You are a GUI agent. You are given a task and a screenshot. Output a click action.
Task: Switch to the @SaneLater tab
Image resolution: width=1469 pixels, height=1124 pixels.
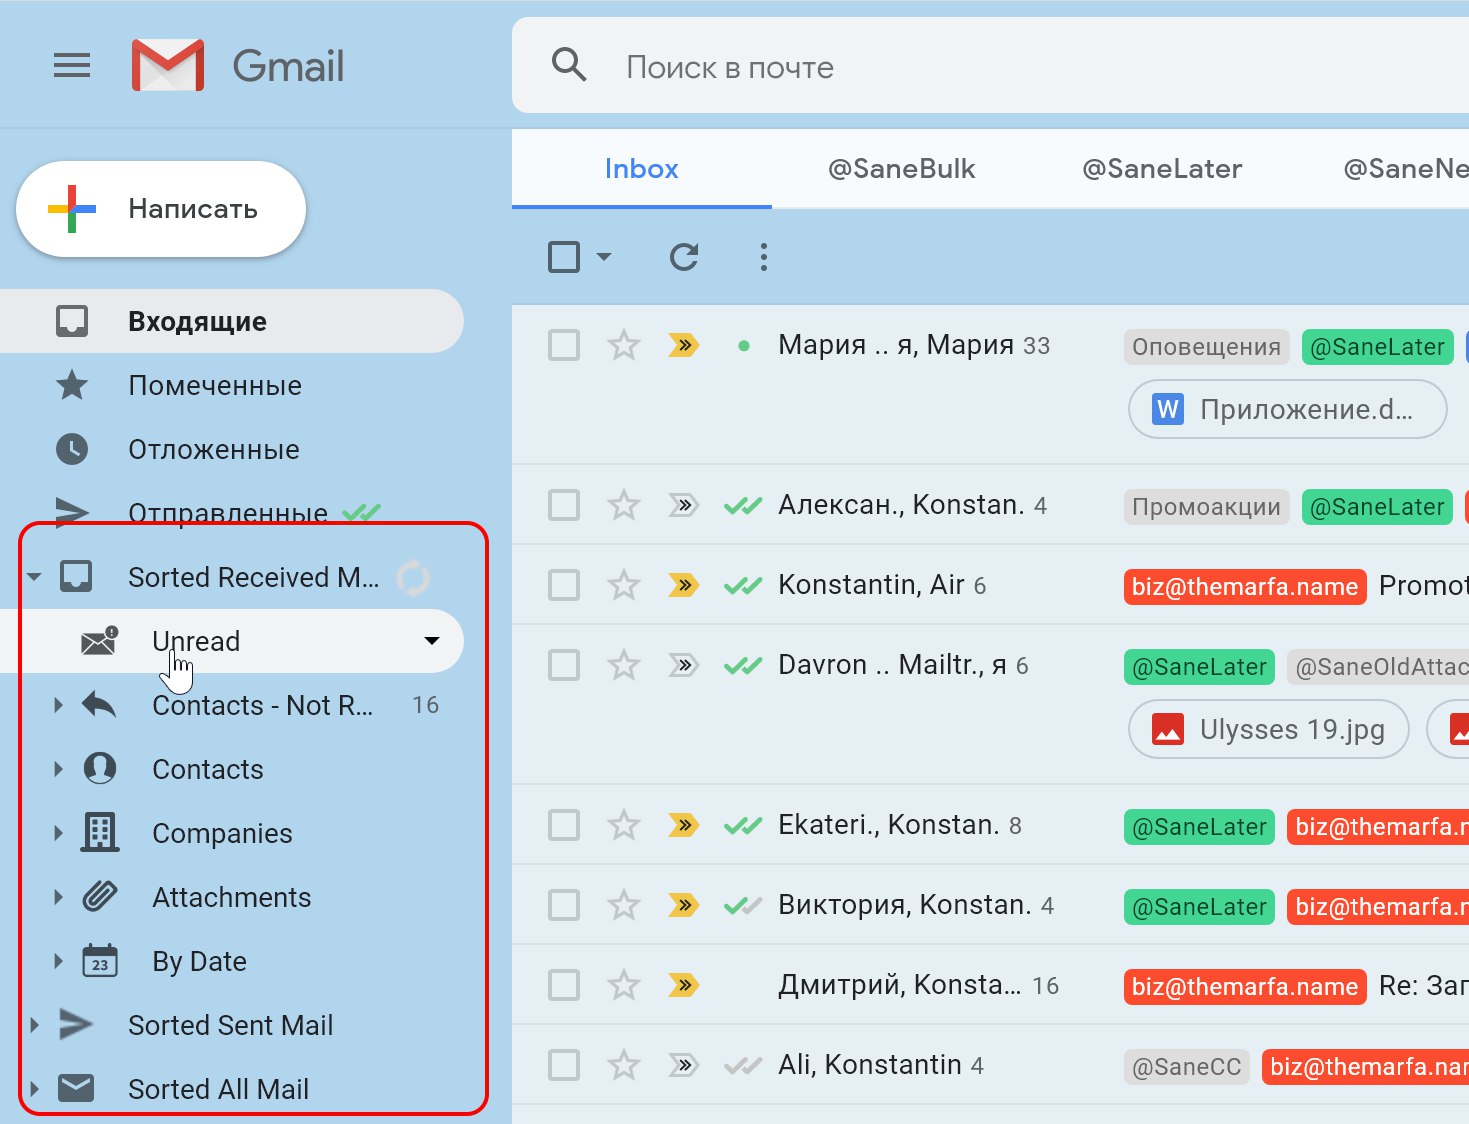tap(1162, 169)
